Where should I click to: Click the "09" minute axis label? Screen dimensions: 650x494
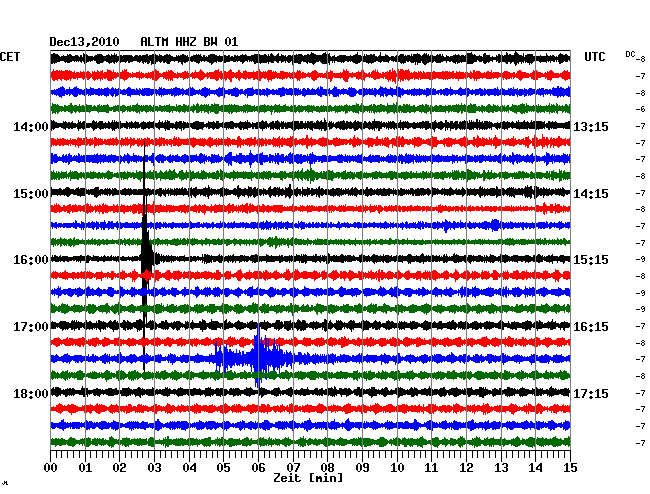point(362,467)
